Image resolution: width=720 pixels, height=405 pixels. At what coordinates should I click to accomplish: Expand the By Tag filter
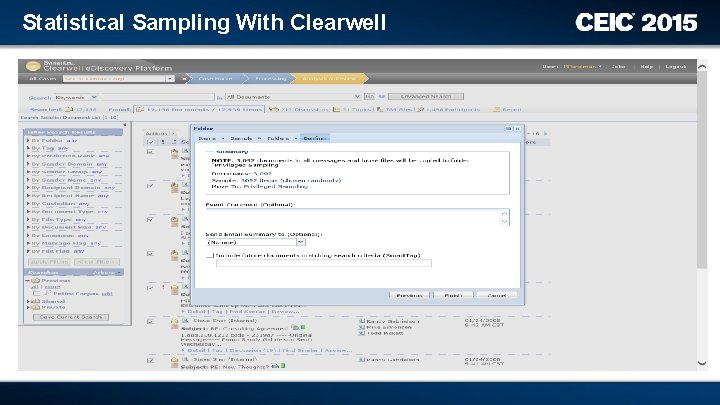tap(28, 148)
